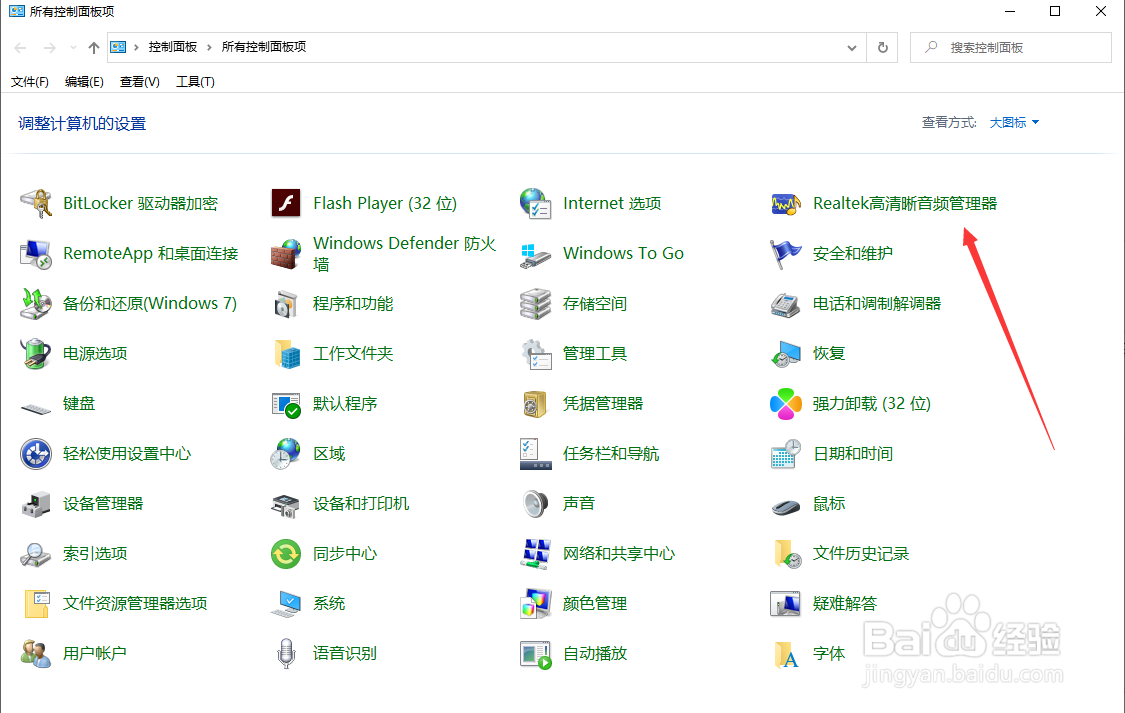Screen dimensions: 1125x713
Task: Open the 查看(V) menu
Action: [x=139, y=81]
